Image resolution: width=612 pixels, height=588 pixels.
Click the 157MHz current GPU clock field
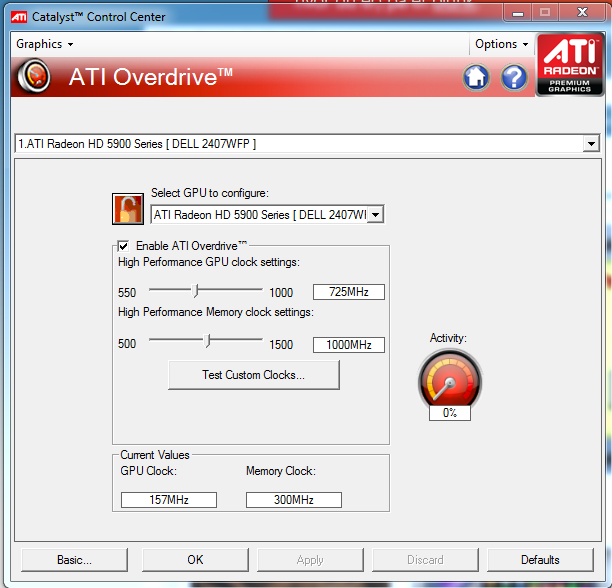point(169,500)
